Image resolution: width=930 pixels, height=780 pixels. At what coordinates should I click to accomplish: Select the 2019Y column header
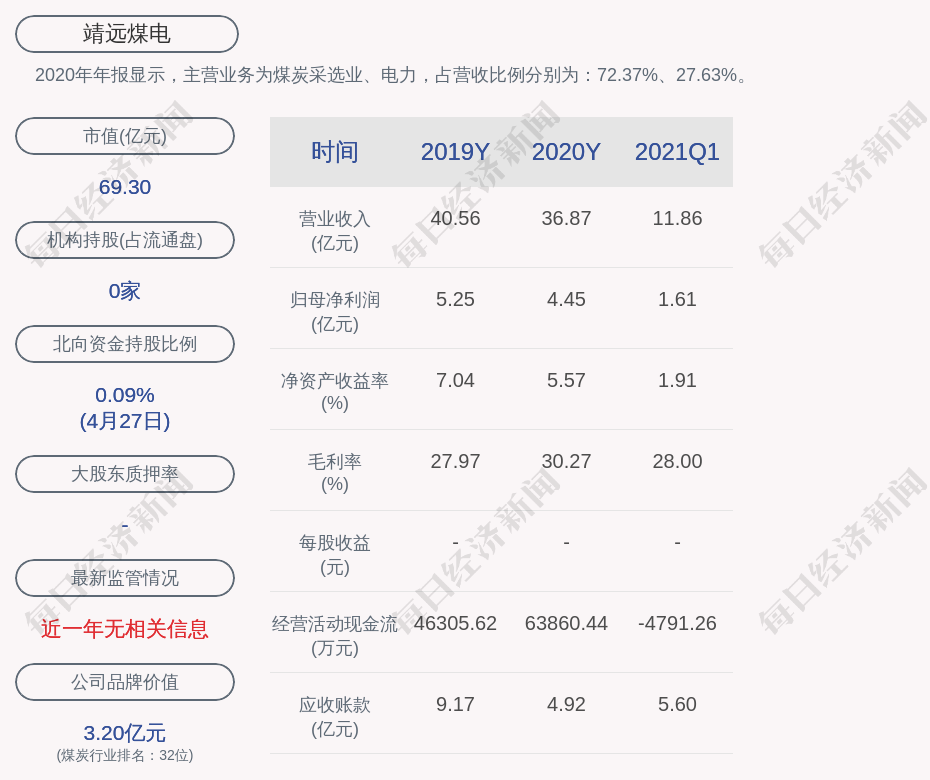(455, 152)
